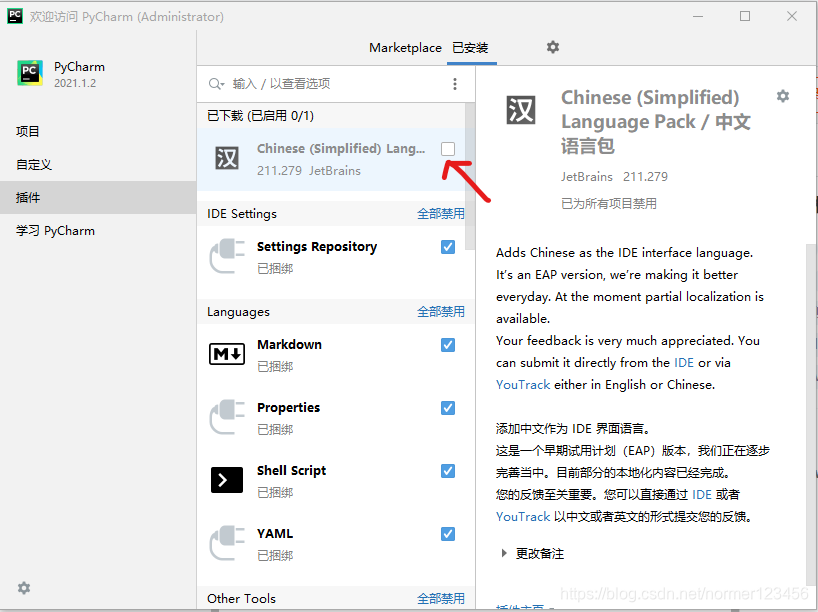Select the YAML plugin name
This screenshot has height=612, width=818.
tap(275, 534)
